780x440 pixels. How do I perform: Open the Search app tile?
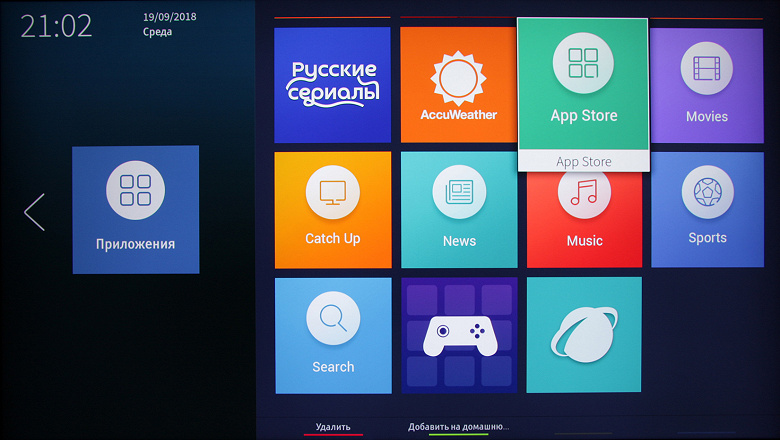click(x=333, y=336)
